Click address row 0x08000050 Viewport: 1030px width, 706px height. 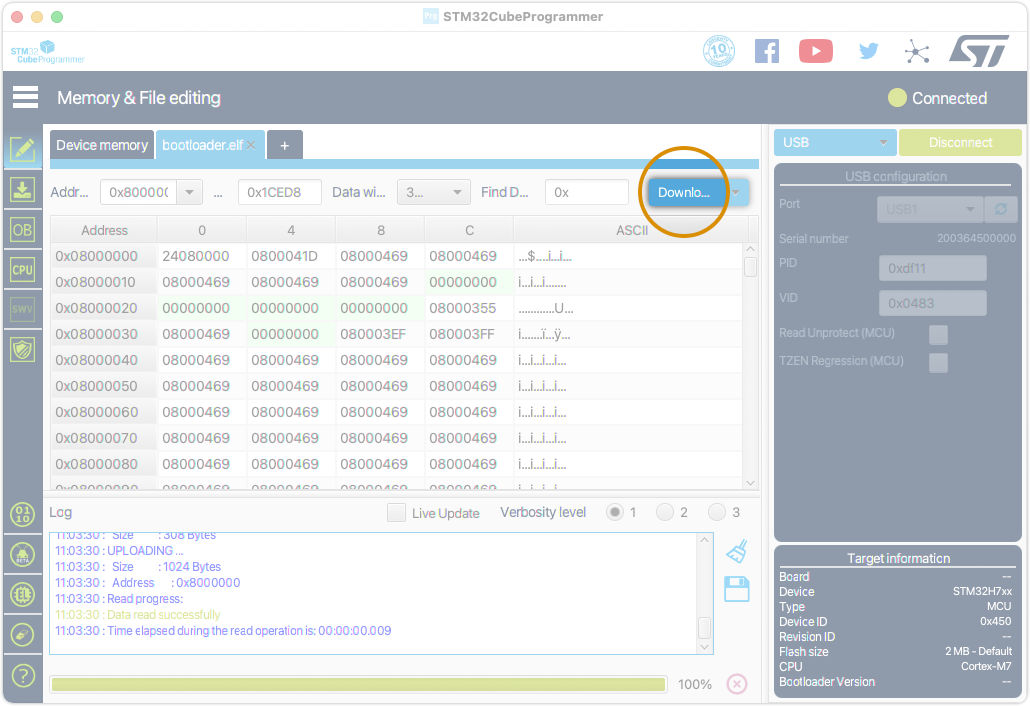[104, 386]
